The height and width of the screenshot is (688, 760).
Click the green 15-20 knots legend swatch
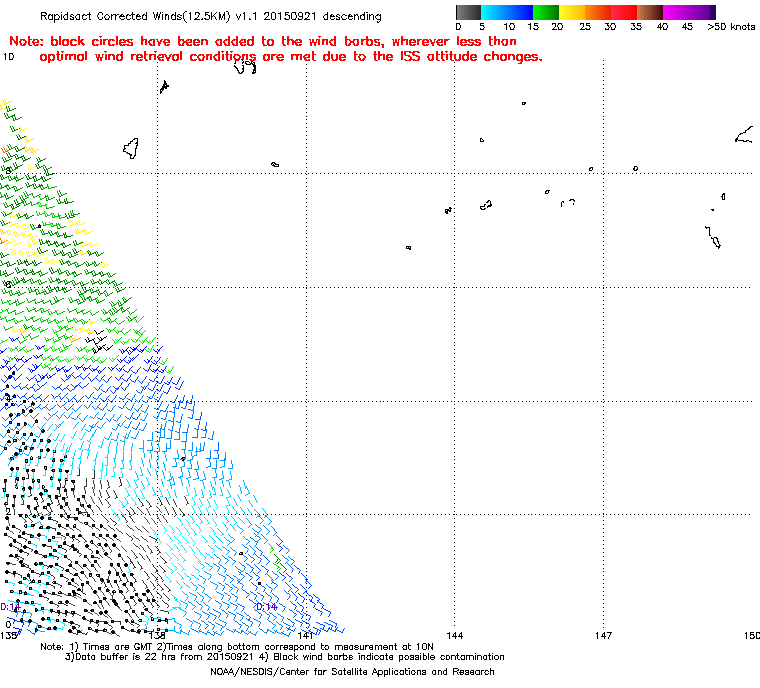click(546, 12)
